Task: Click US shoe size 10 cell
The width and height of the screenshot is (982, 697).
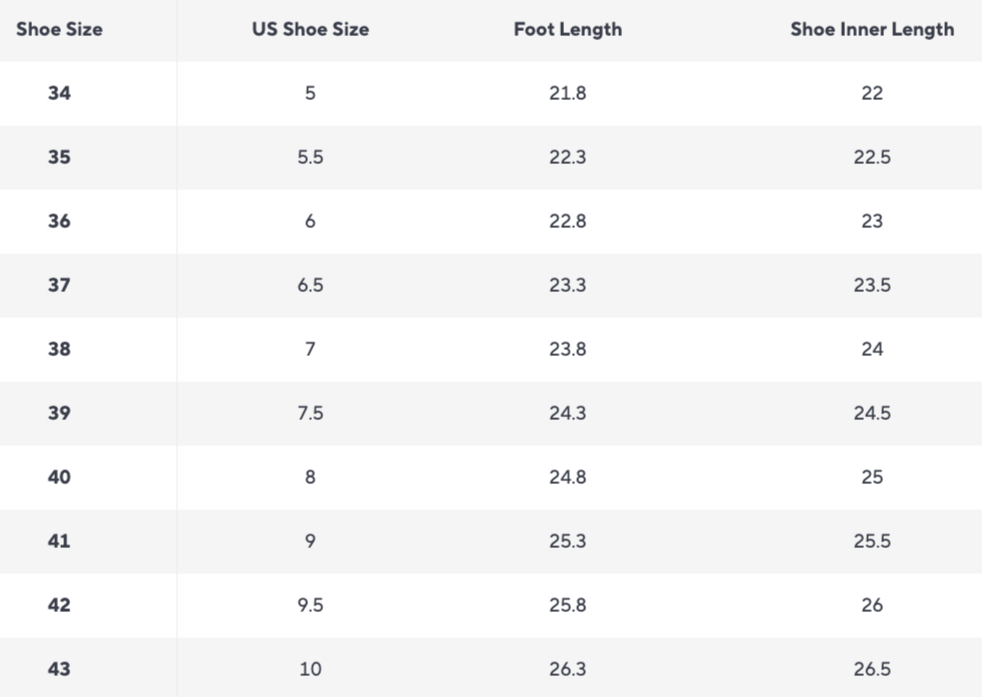Action: pyautogui.click(x=310, y=669)
